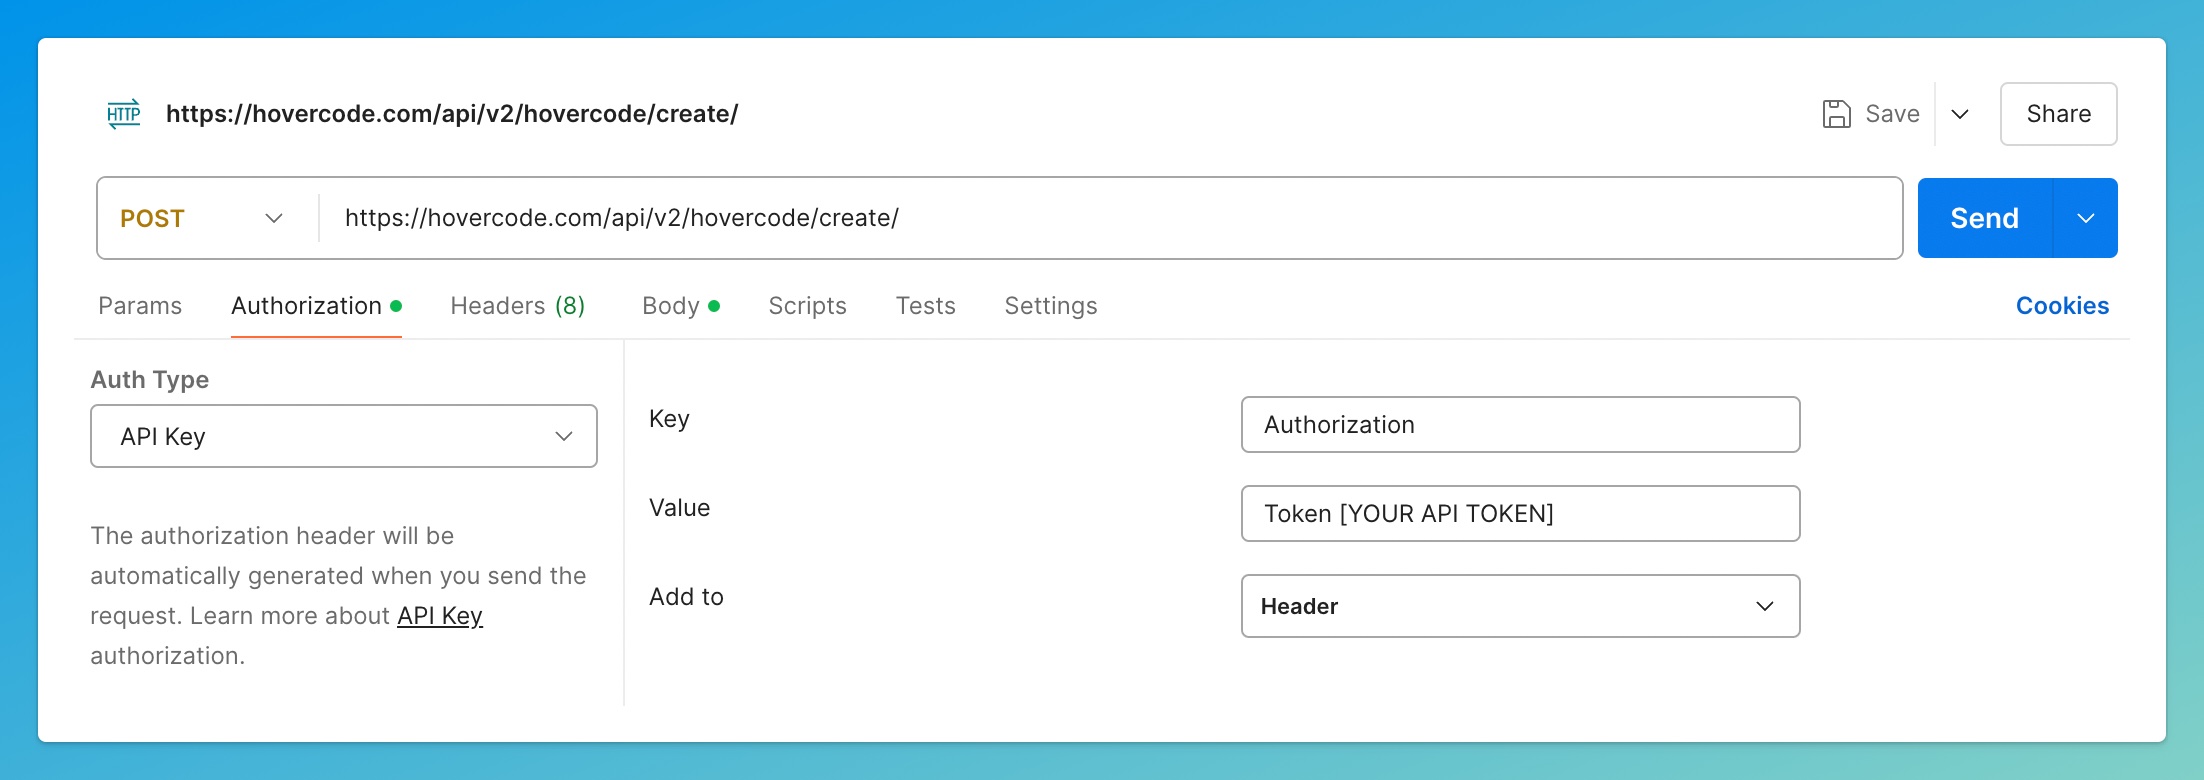Click the Auth Type label

[x=150, y=380]
